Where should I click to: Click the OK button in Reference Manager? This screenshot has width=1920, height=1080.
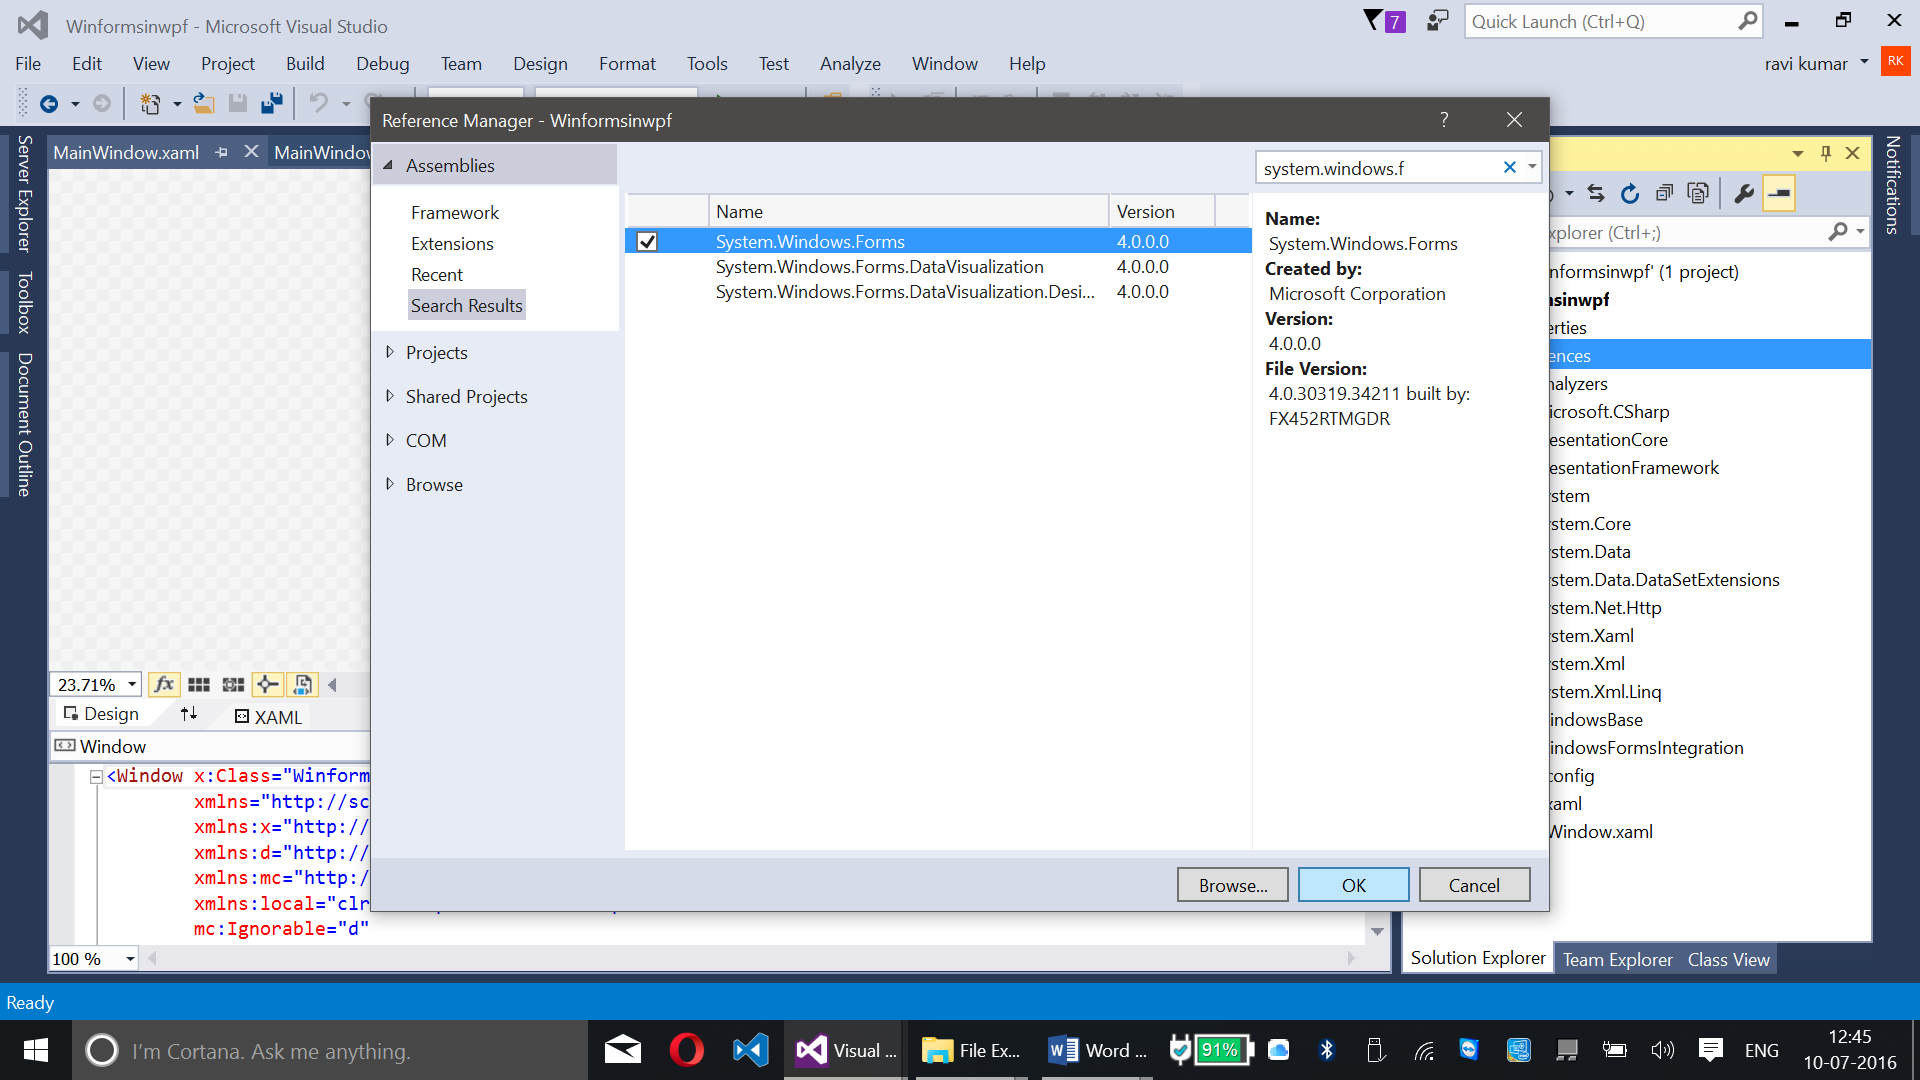tap(1353, 885)
